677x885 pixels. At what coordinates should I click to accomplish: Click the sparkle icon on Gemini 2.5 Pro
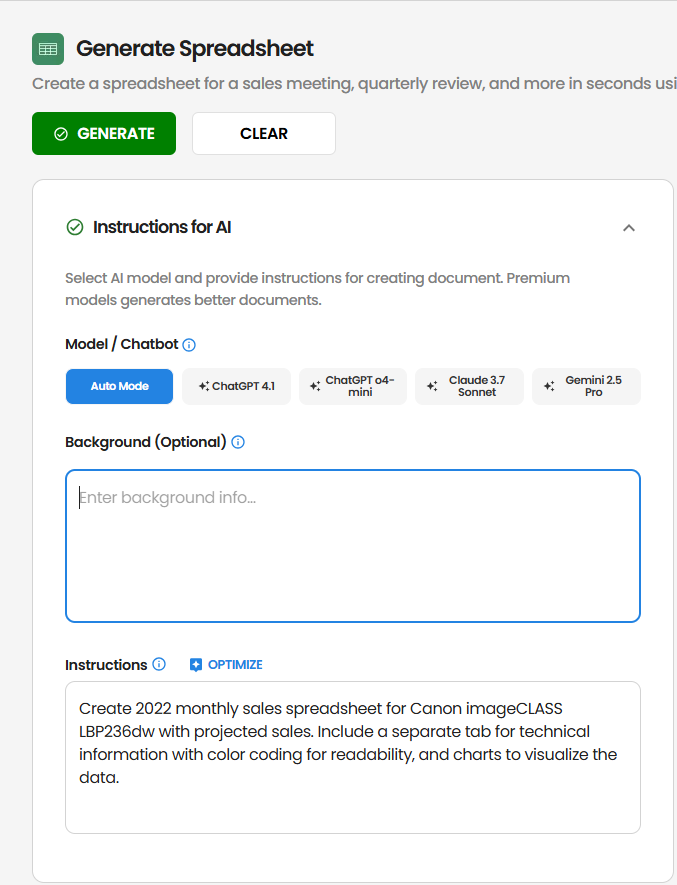click(547, 386)
